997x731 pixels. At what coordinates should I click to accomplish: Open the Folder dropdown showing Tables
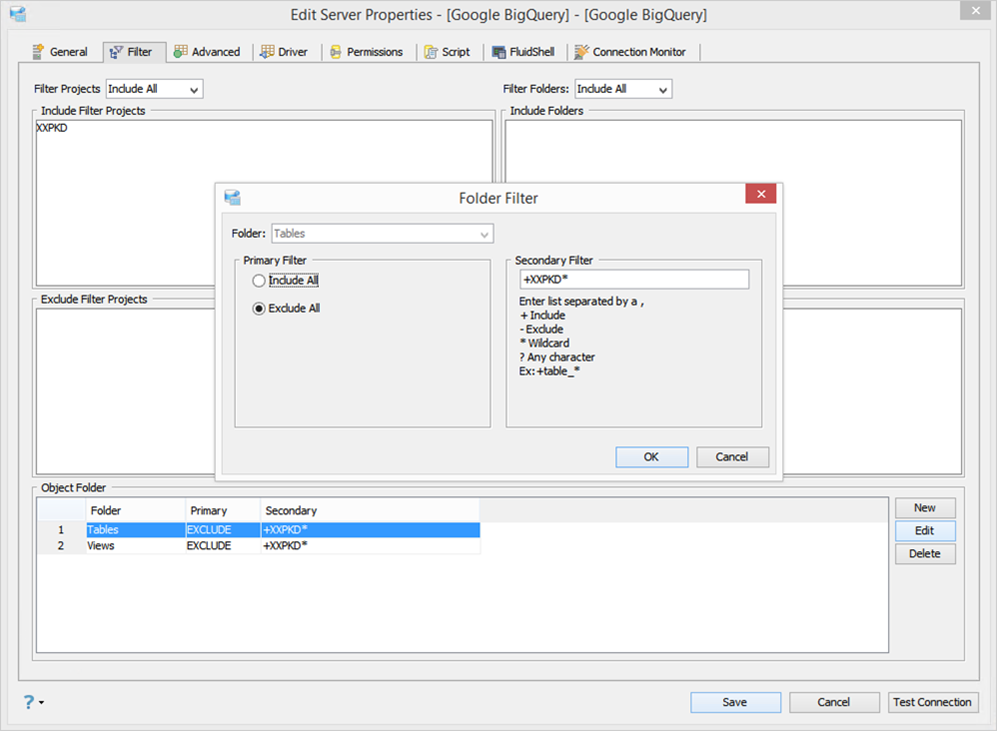382,233
